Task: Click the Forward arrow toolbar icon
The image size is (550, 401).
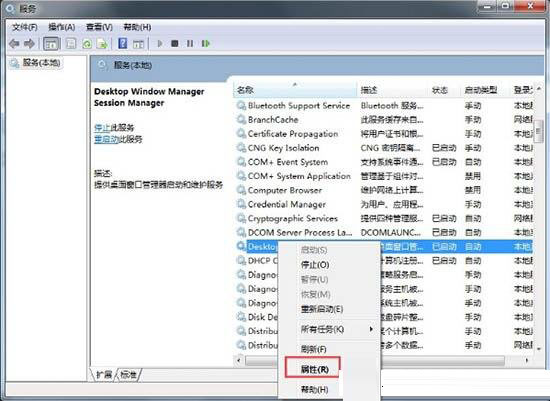Action: 29,44
